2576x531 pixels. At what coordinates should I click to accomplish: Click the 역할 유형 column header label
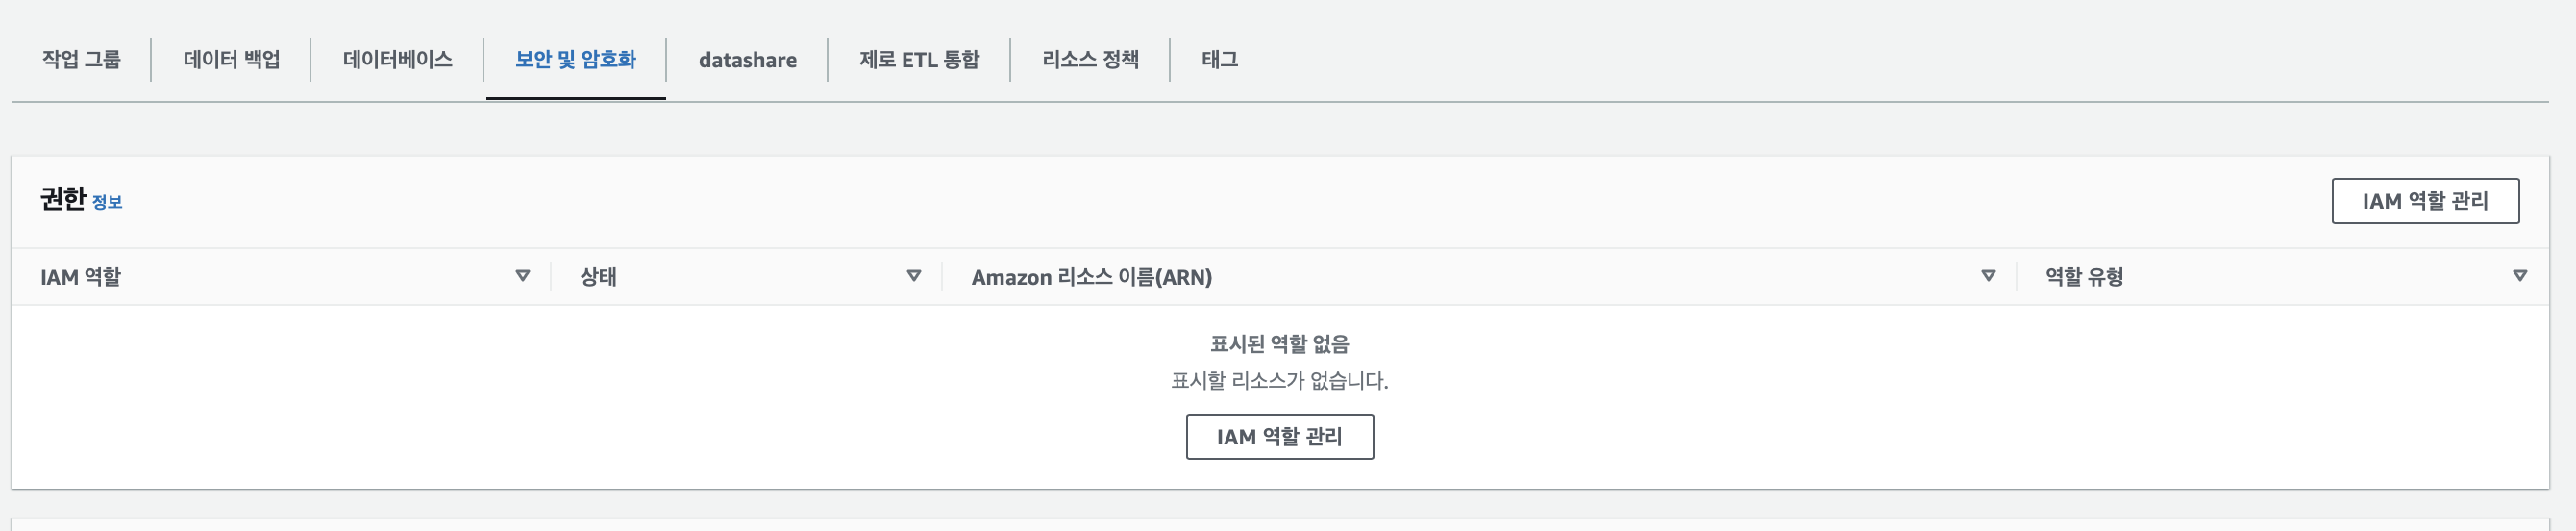tap(2084, 277)
